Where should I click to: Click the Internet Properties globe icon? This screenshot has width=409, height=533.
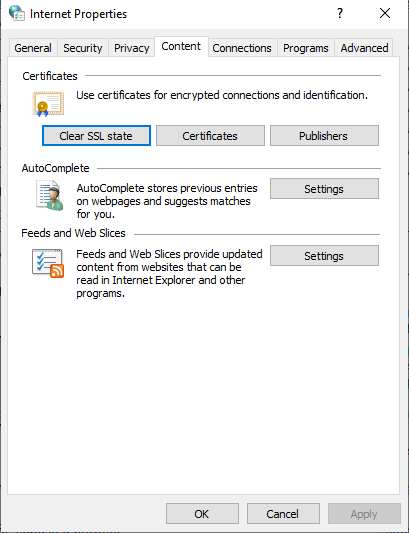[17, 13]
